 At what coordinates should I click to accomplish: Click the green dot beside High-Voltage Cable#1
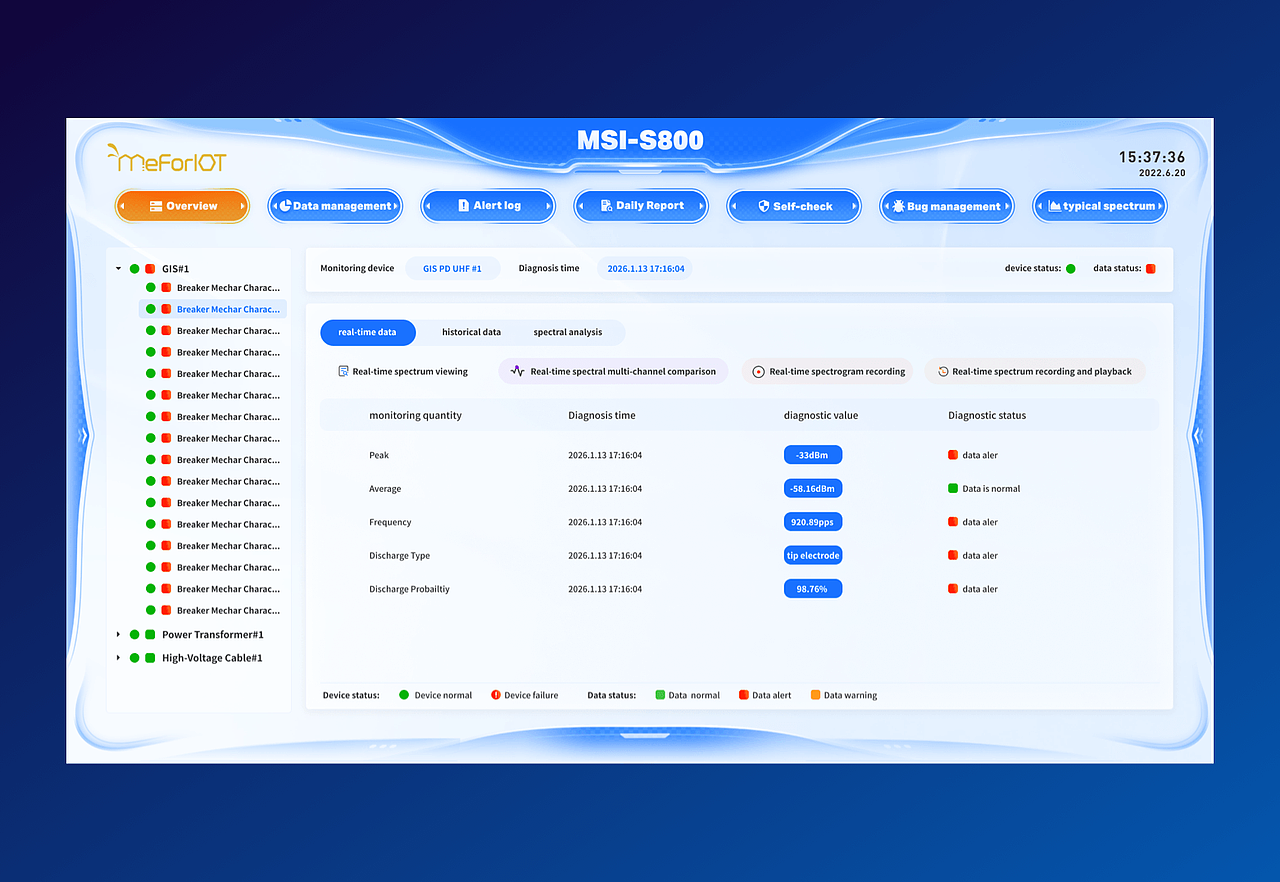click(x=135, y=658)
